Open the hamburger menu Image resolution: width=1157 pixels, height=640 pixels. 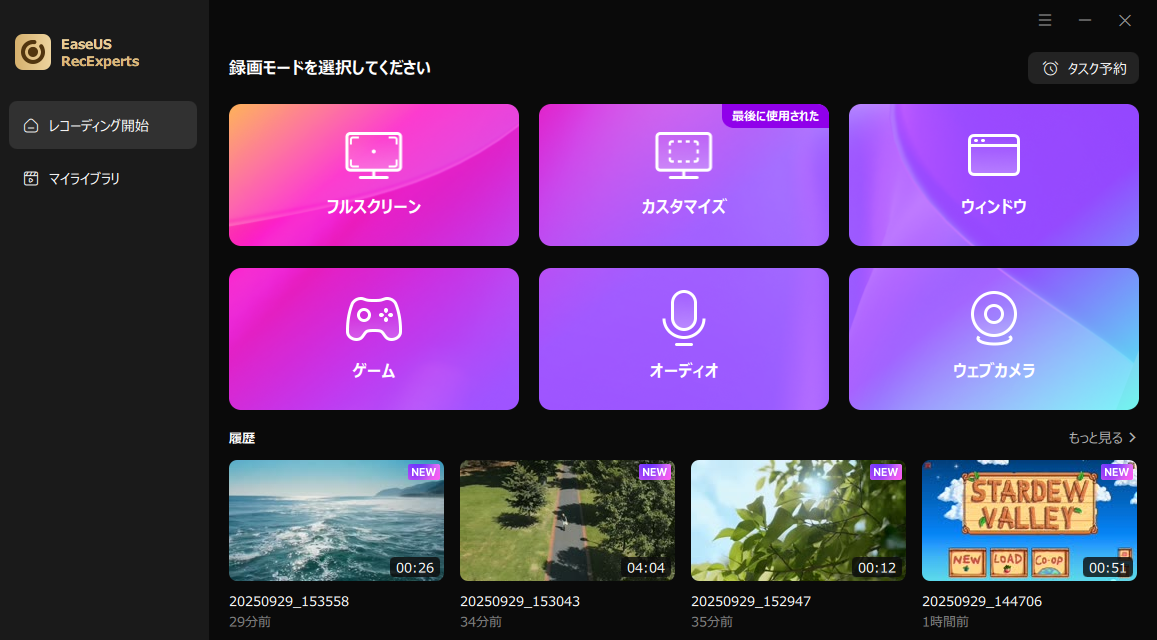tap(1044, 20)
